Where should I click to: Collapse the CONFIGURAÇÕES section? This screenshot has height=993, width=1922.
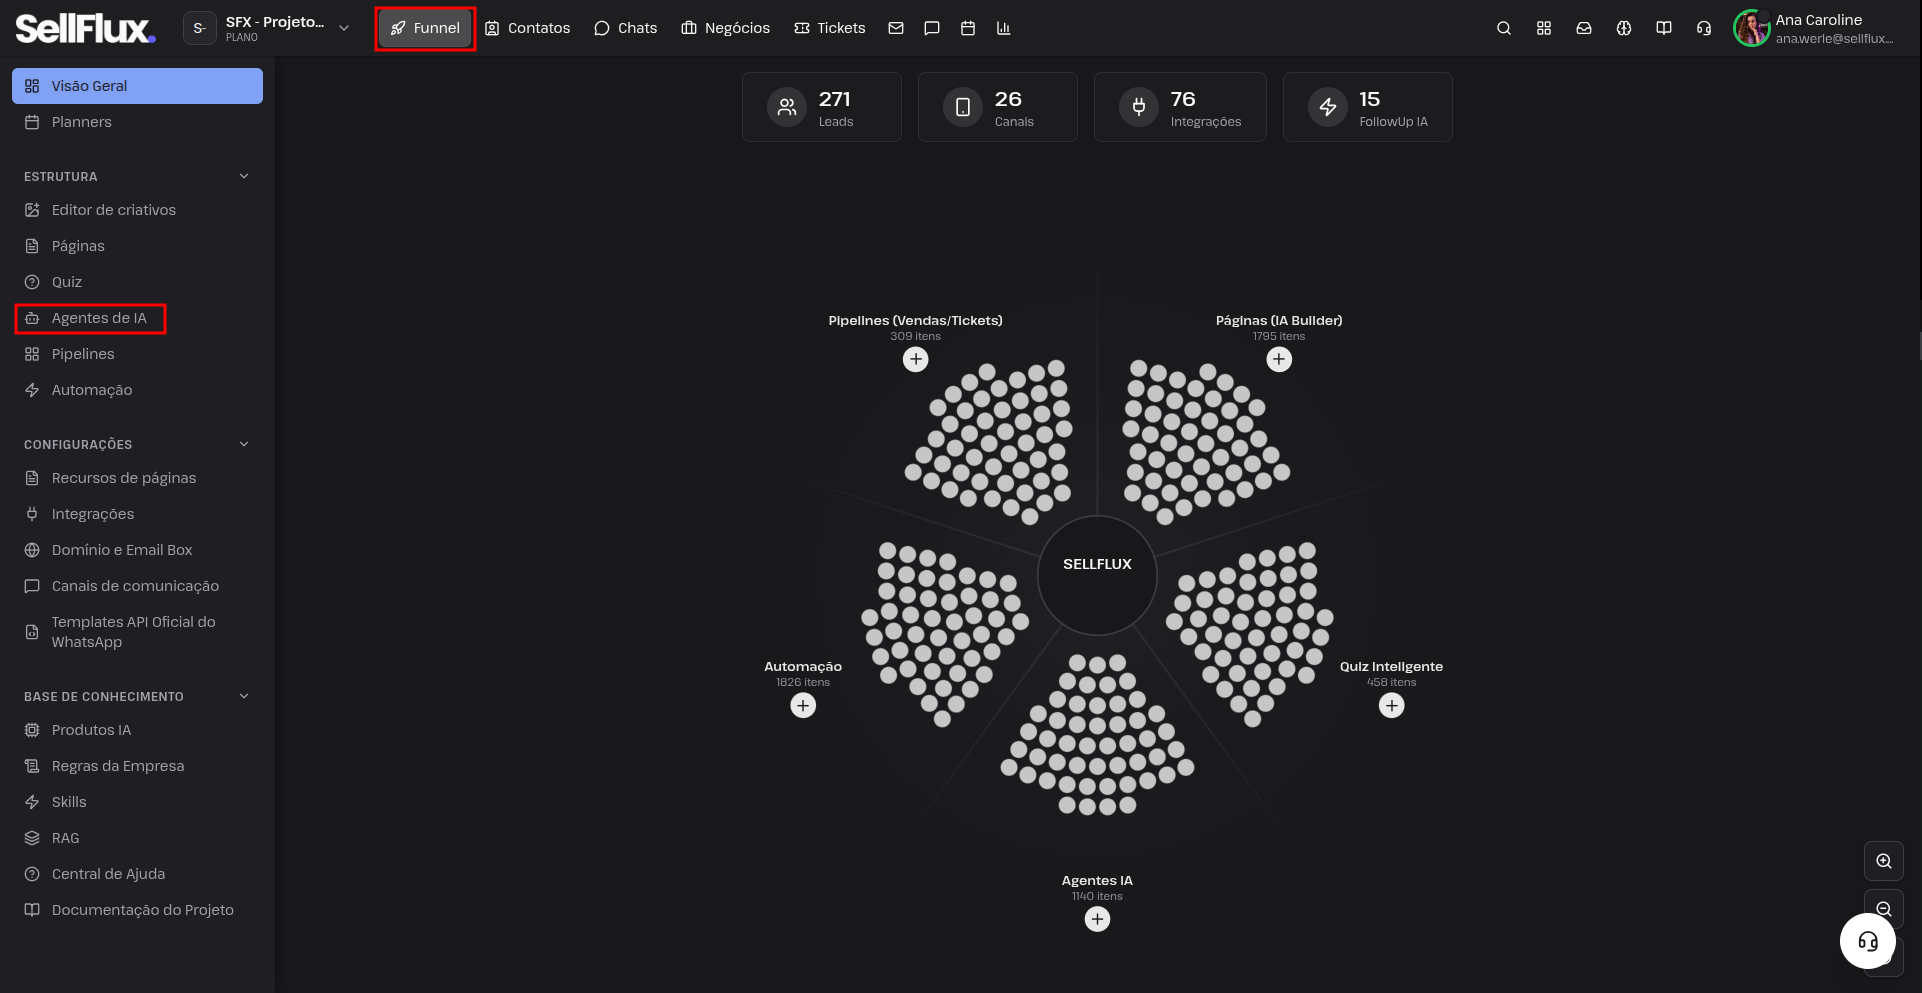click(244, 444)
